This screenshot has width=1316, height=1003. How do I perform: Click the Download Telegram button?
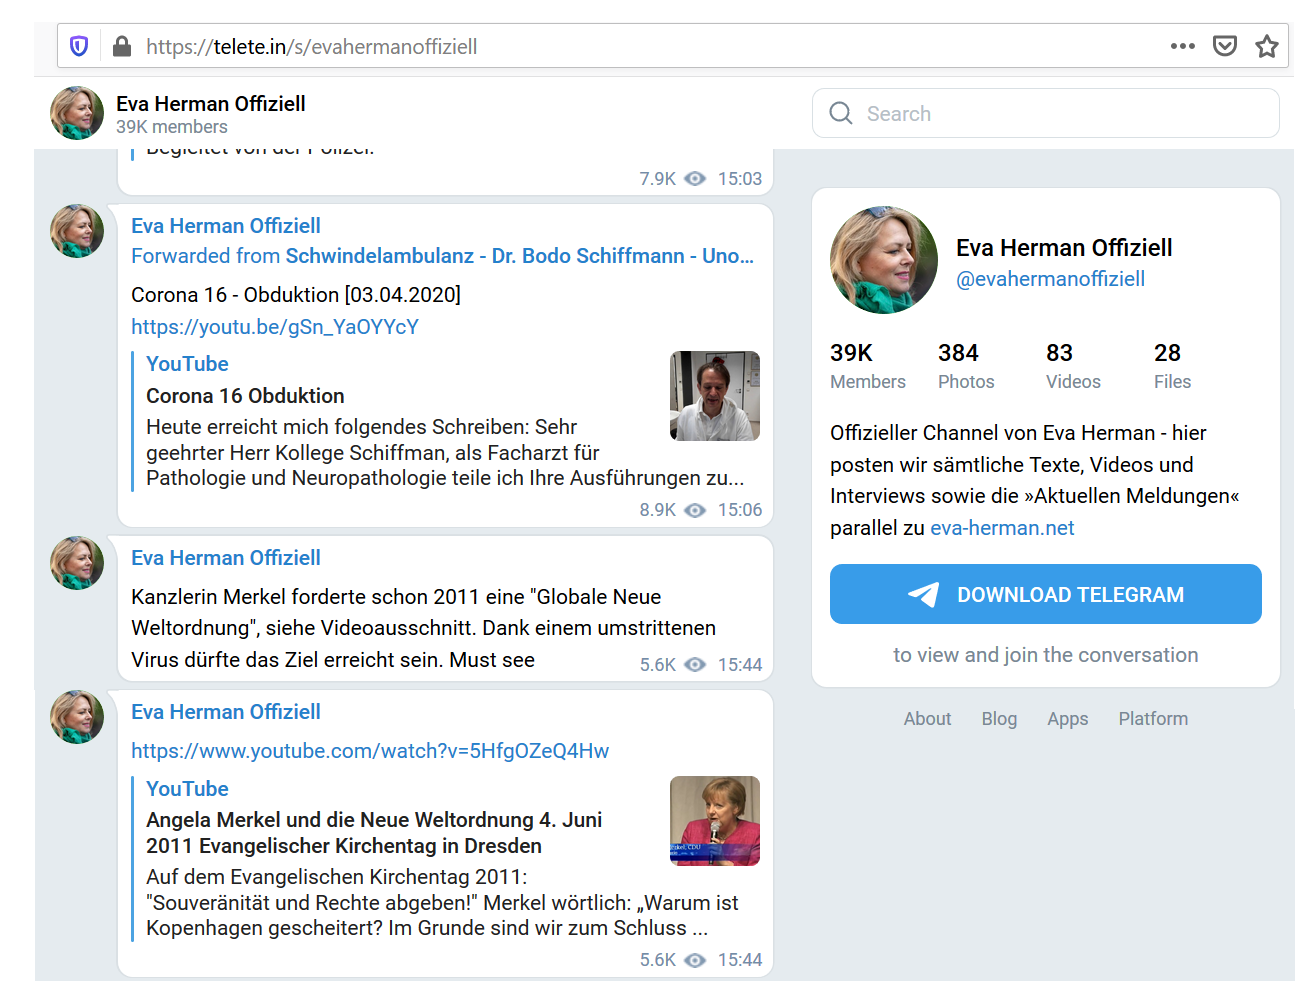coord(1045,594)
